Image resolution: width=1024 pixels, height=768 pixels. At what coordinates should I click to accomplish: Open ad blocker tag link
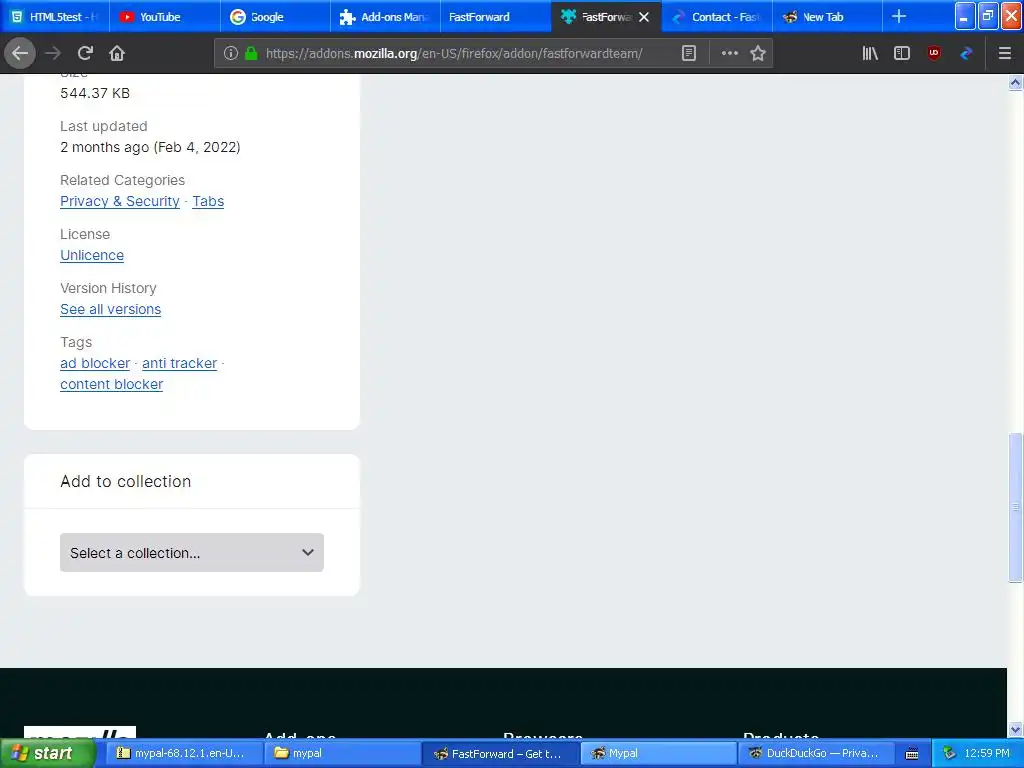pos(95,363)
